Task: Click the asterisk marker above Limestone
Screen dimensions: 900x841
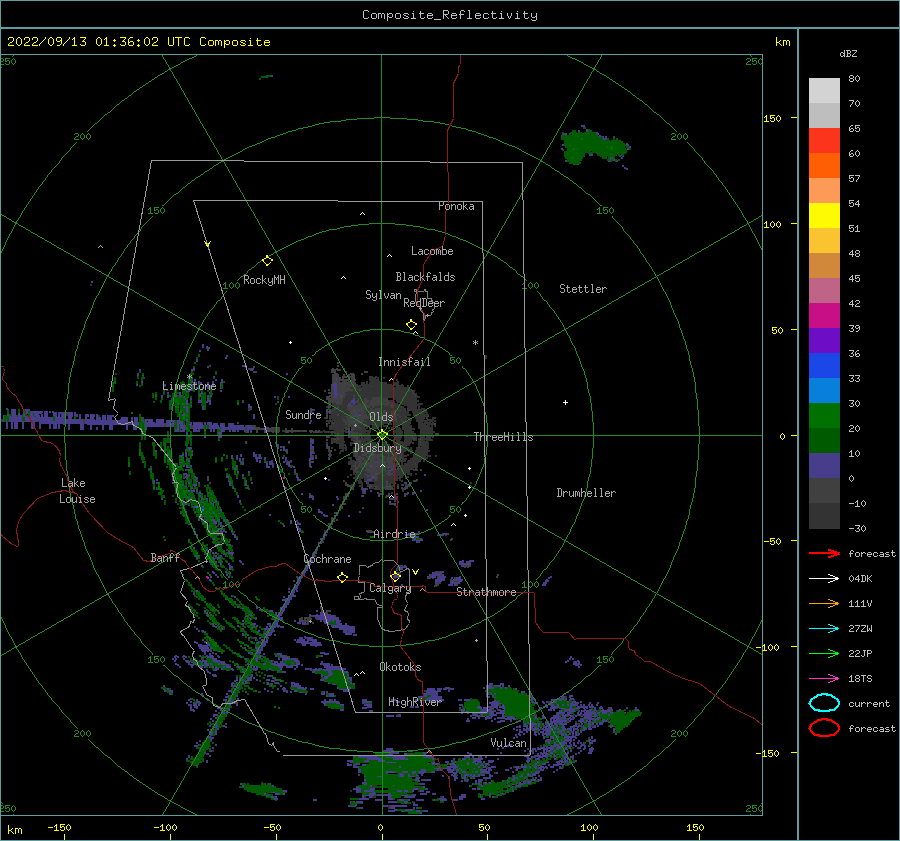Action: tap(189, 377)
